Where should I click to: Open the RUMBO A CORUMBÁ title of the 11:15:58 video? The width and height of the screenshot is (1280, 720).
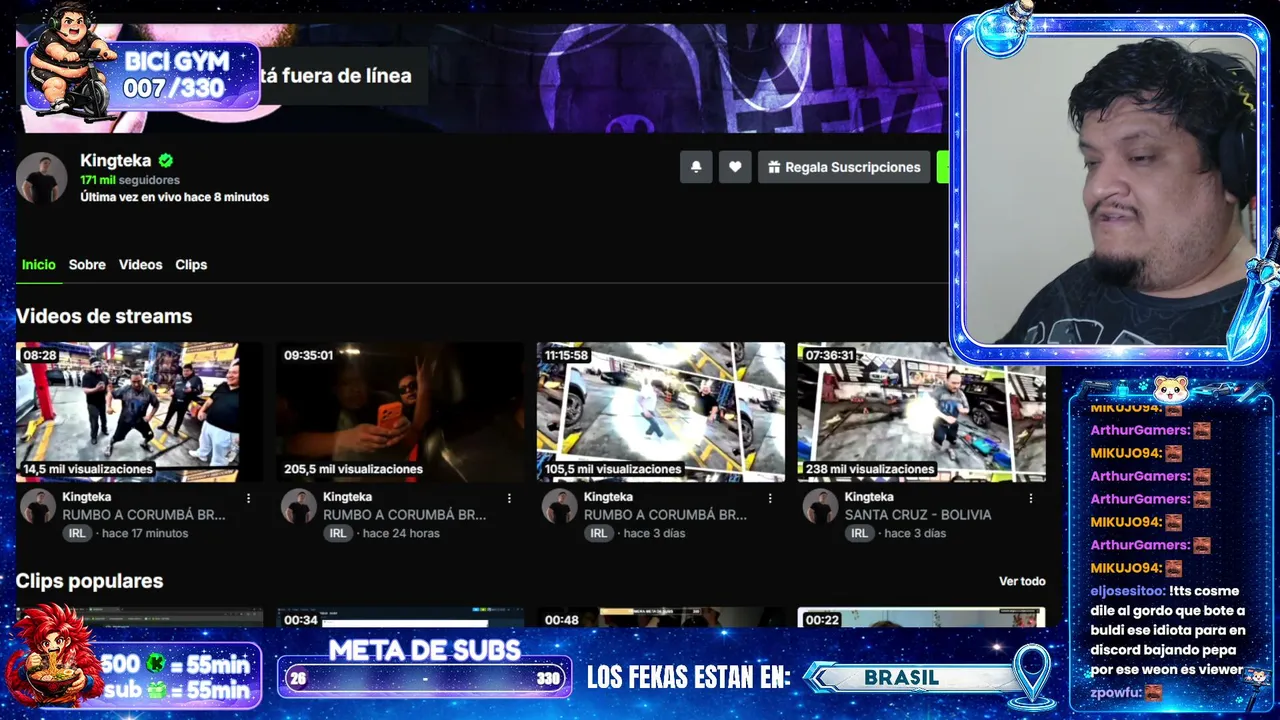[665, 515]
